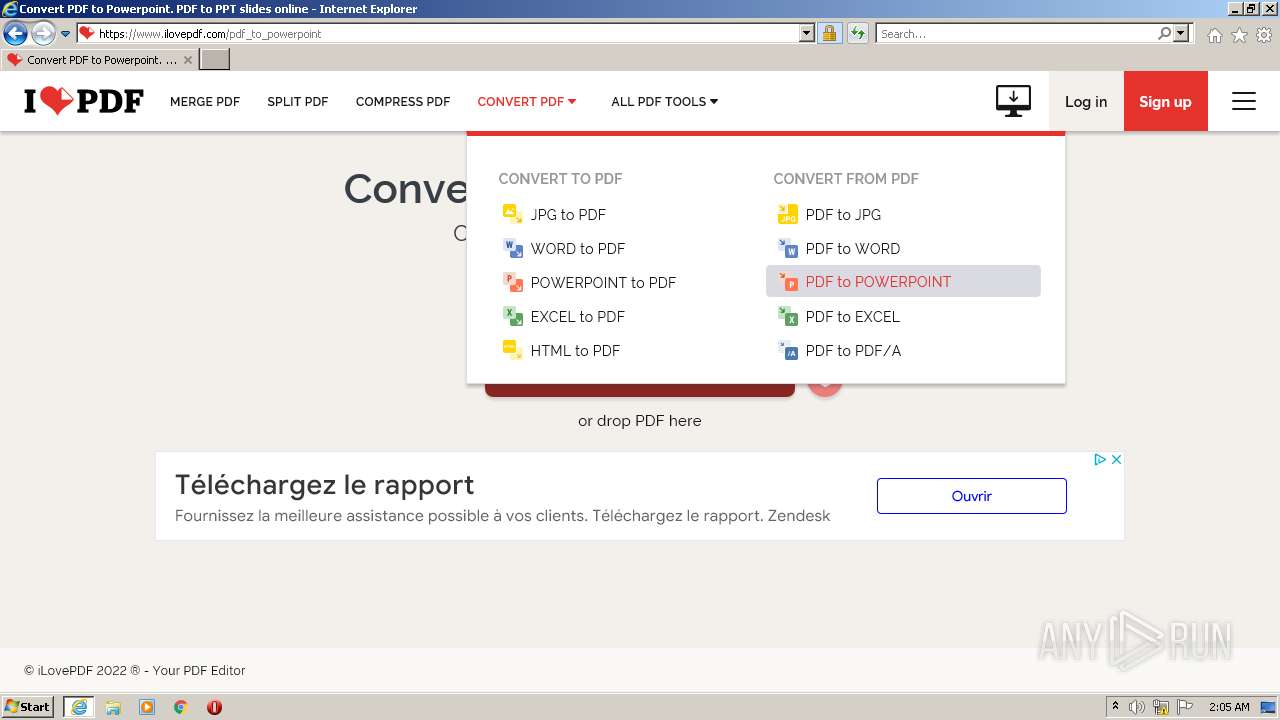Click the POWERPOINT to PDF icon
Screen dimensions: 1280x720
pyautogui.click(x=512, y=282)
